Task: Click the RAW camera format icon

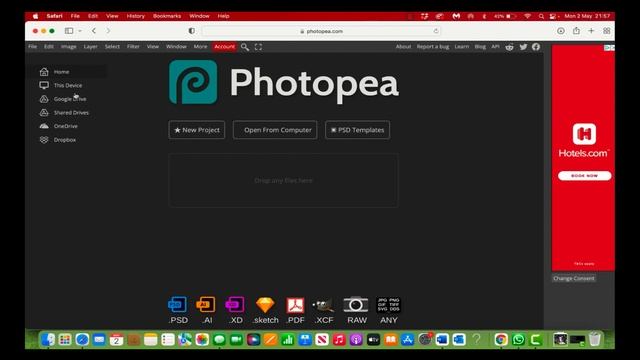Action: pyautogui.click(x=356, y=310)
